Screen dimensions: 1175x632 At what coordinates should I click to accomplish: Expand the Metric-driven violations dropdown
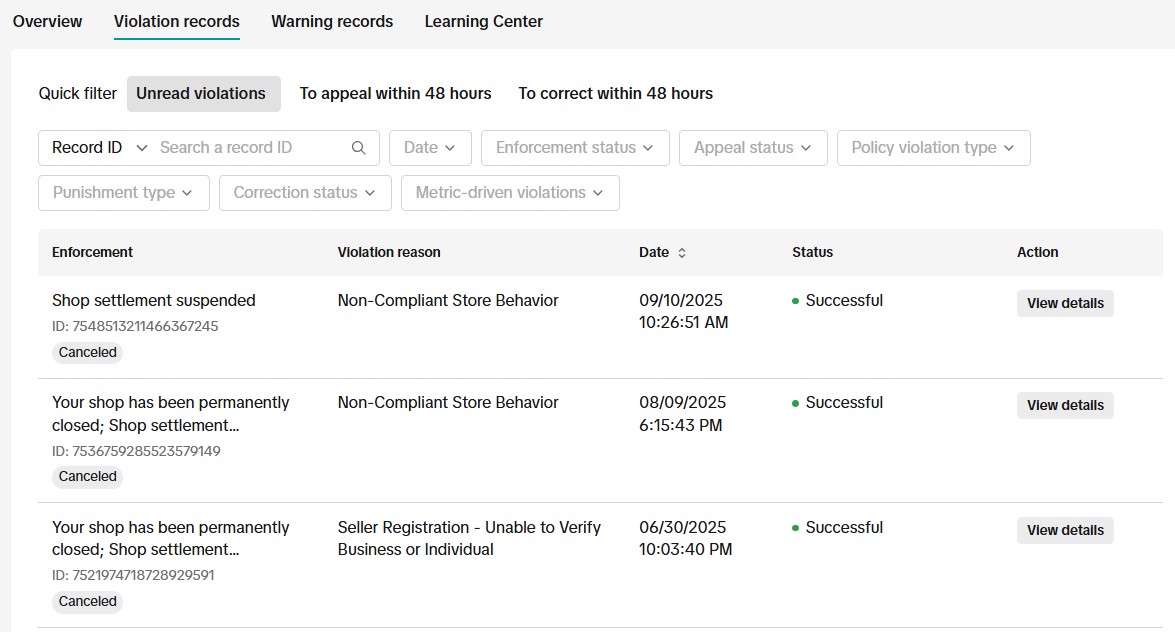pos(509,193)
